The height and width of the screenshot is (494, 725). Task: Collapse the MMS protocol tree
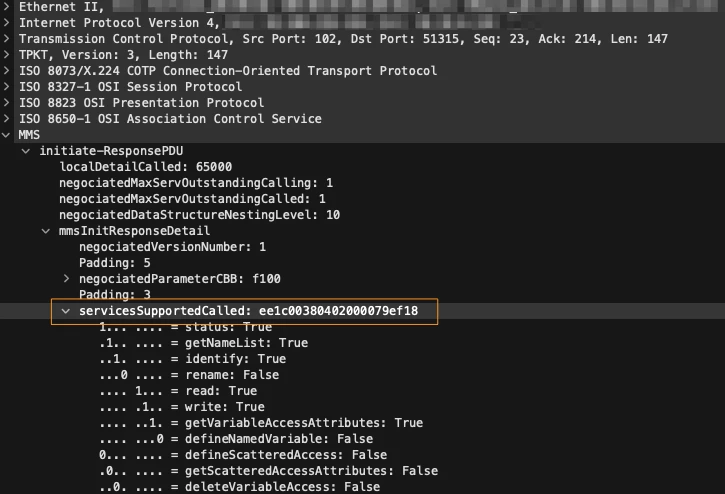pos(8,135)
